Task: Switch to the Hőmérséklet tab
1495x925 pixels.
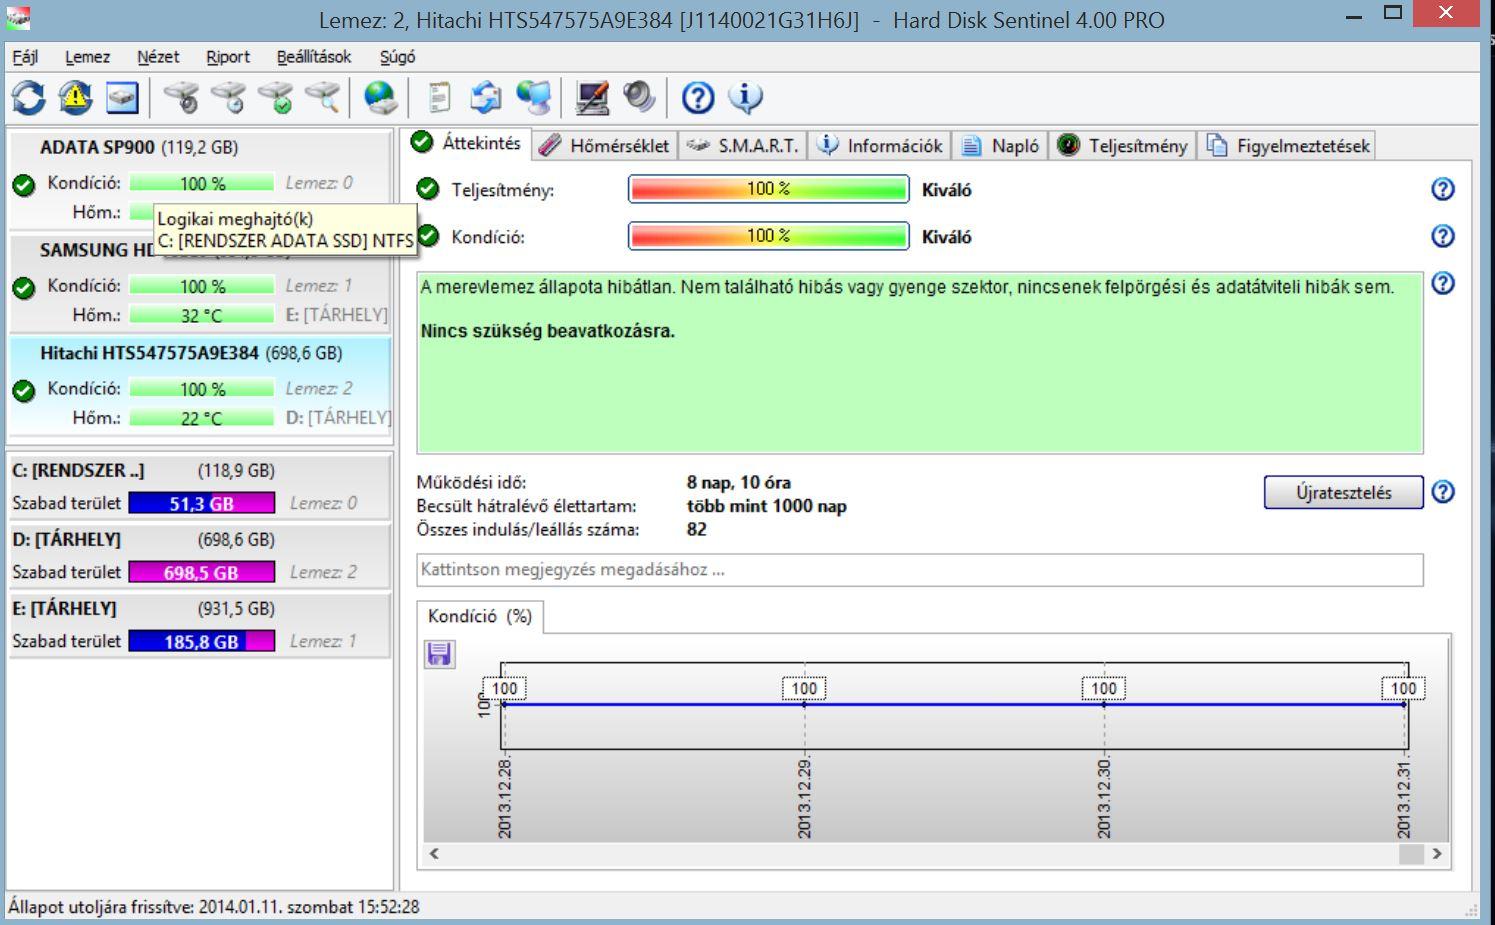Action: (x=605, y=145)
